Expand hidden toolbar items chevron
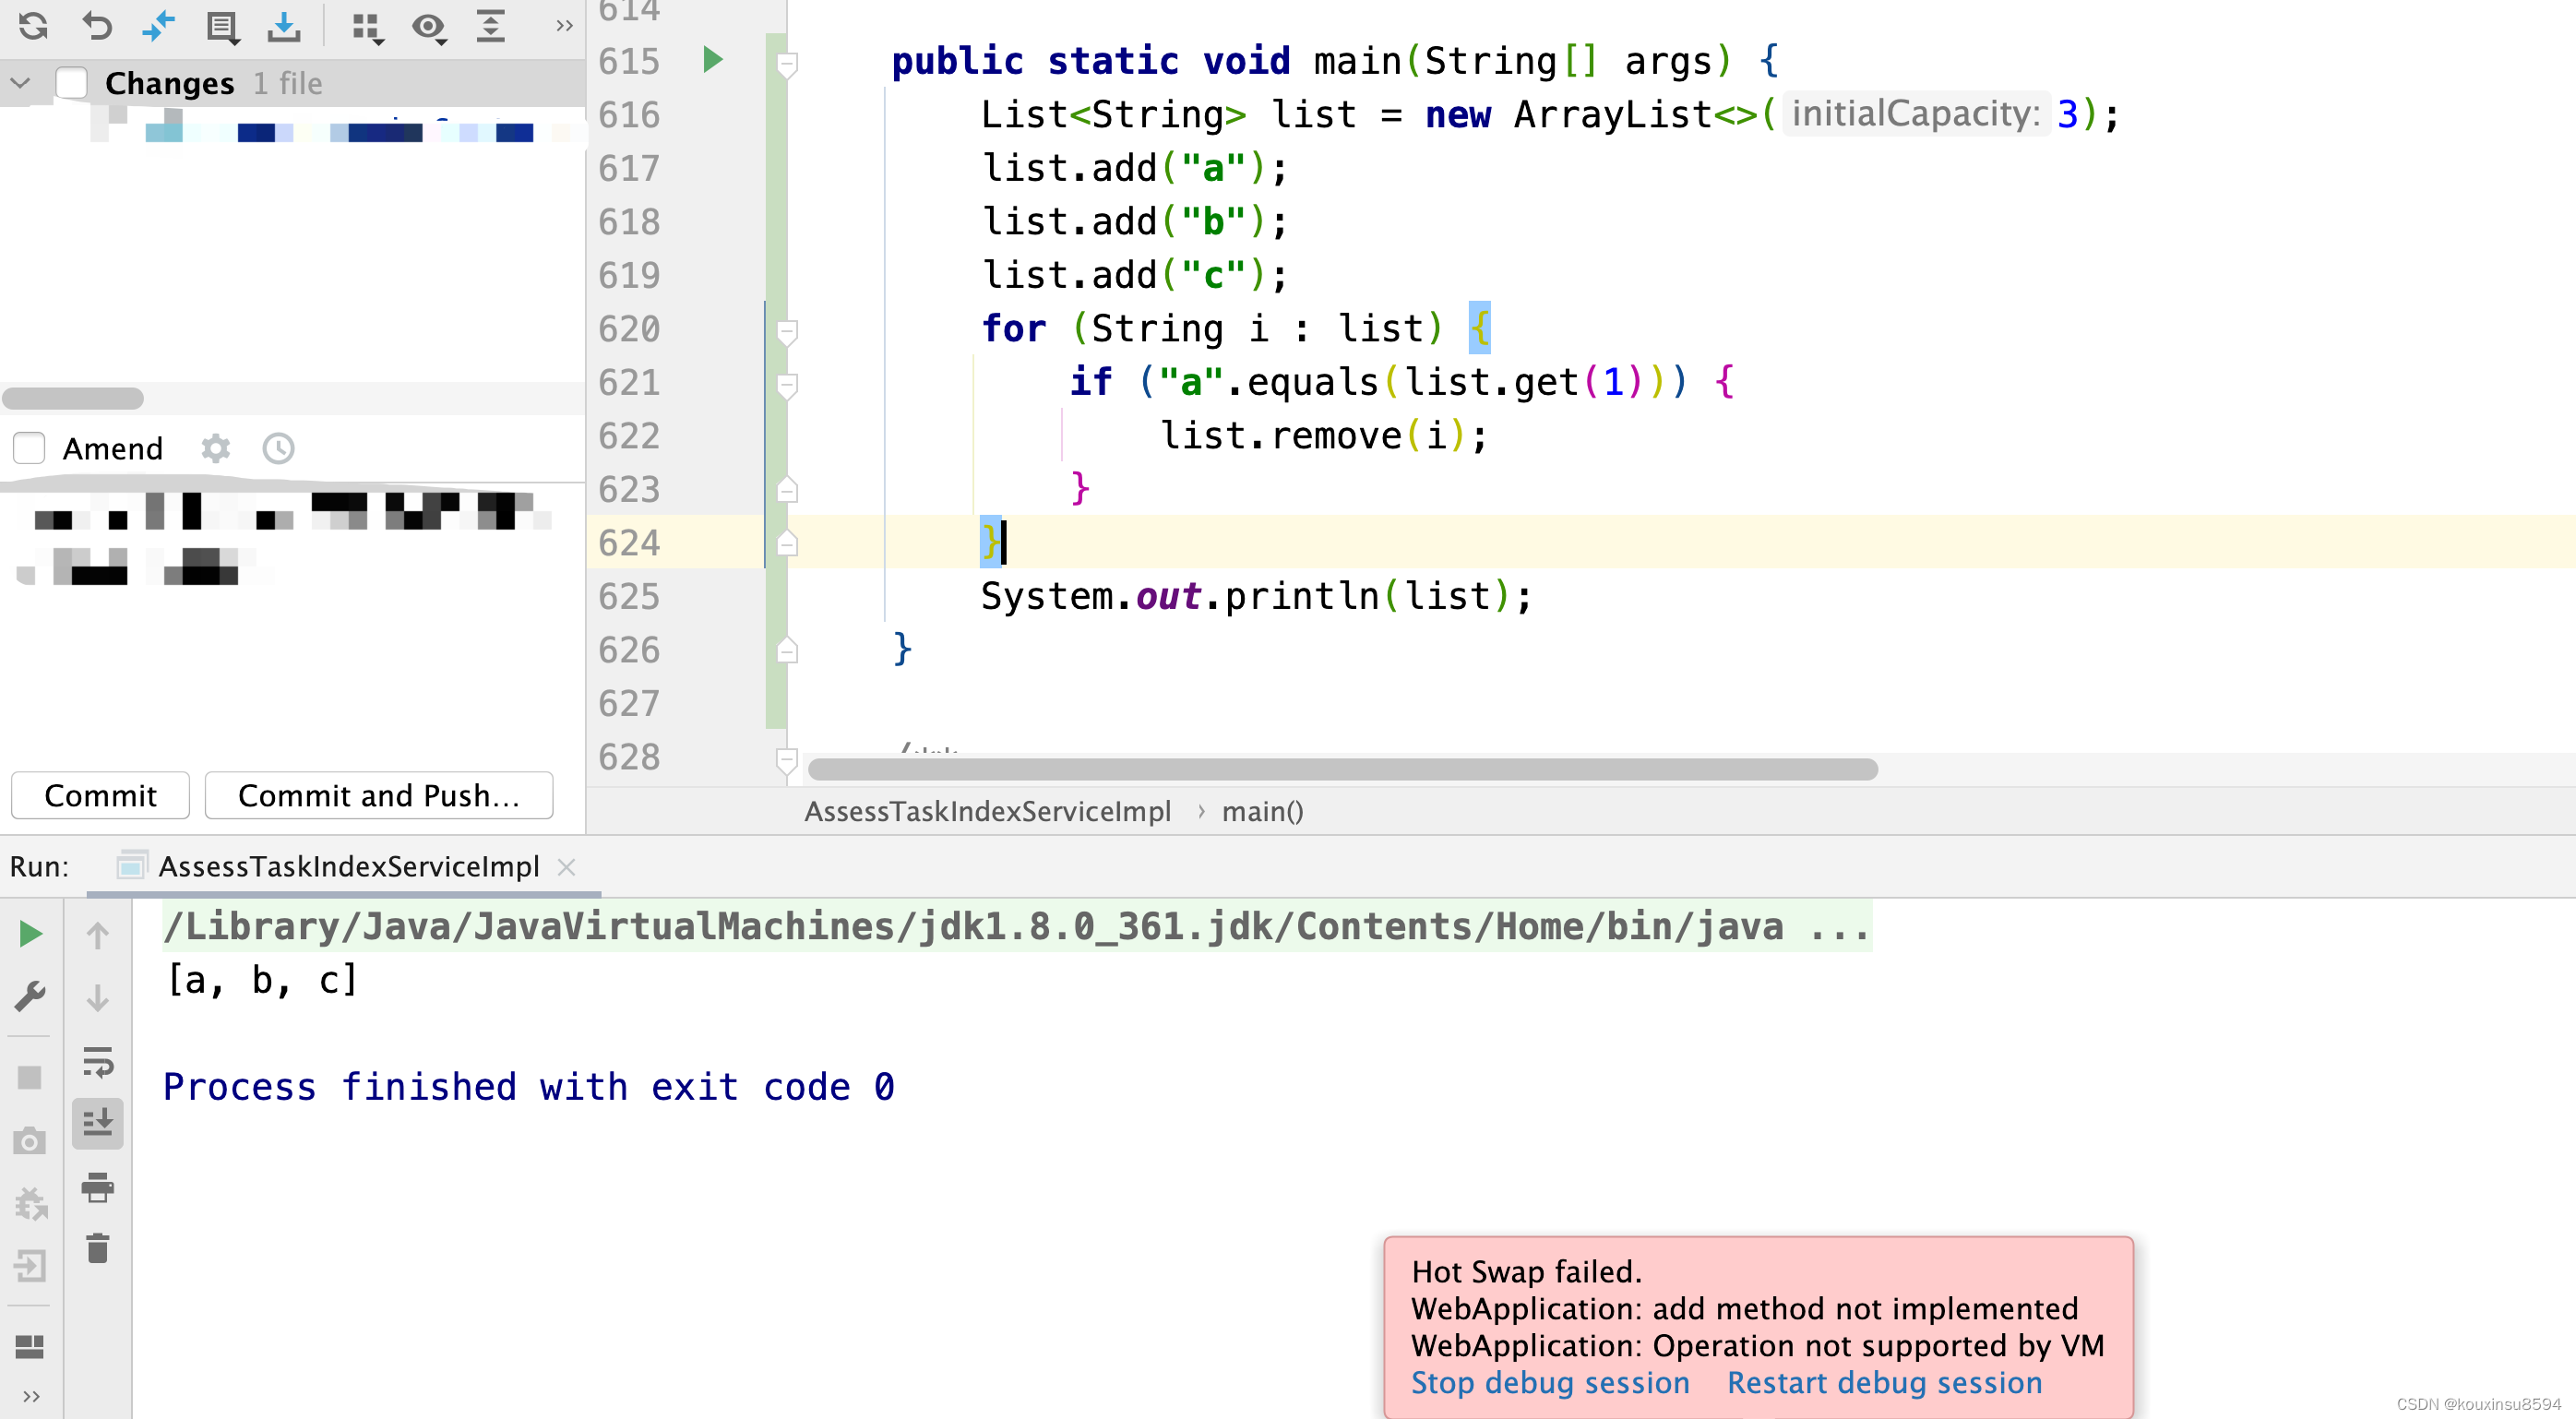The image size is (2576, 1419). [x=564, y=26]
